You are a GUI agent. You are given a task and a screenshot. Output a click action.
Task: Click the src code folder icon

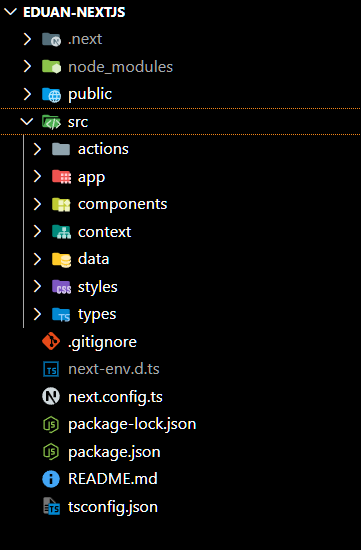pyautogui.click(x=51, y=122)
